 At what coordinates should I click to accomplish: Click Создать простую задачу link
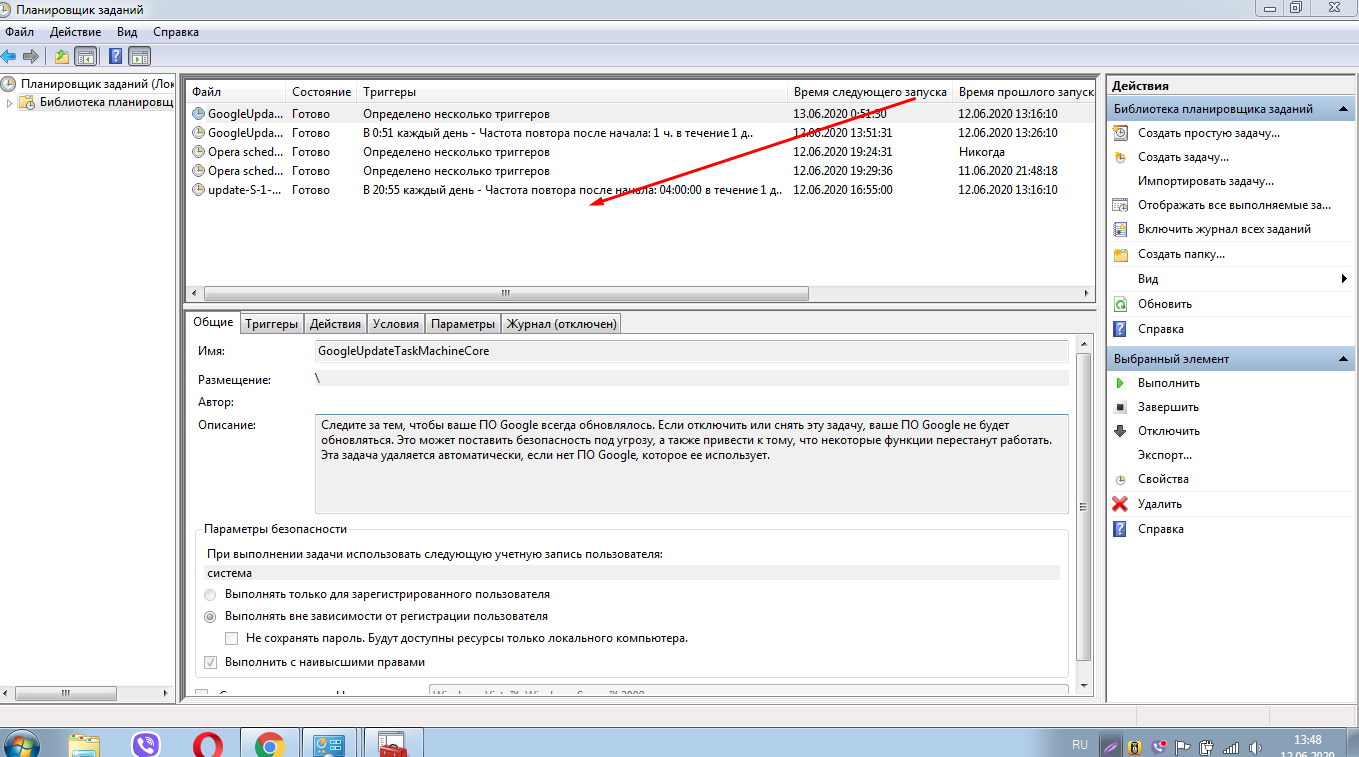tap(1208, 133)
